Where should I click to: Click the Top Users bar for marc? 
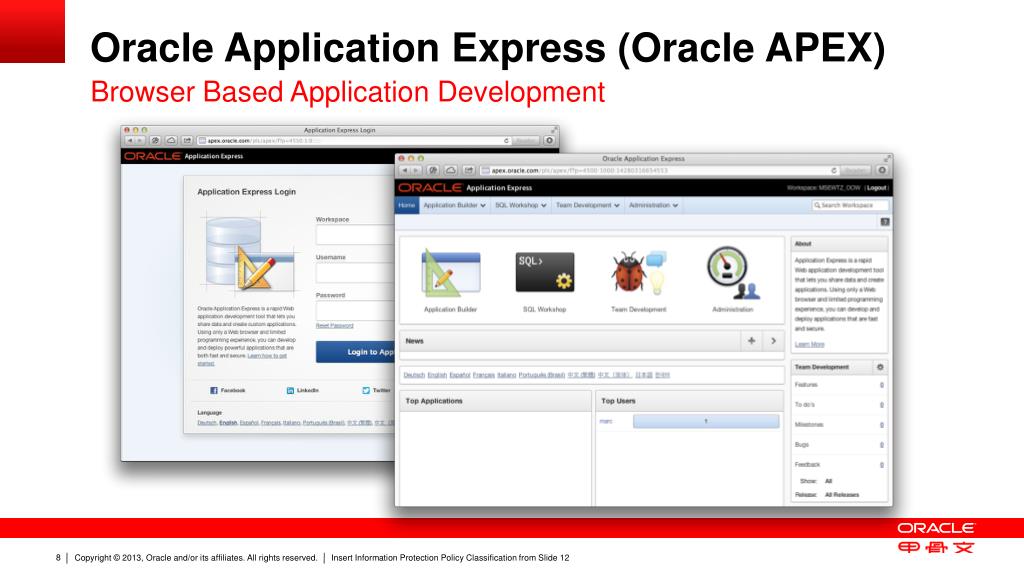[706, 421]
